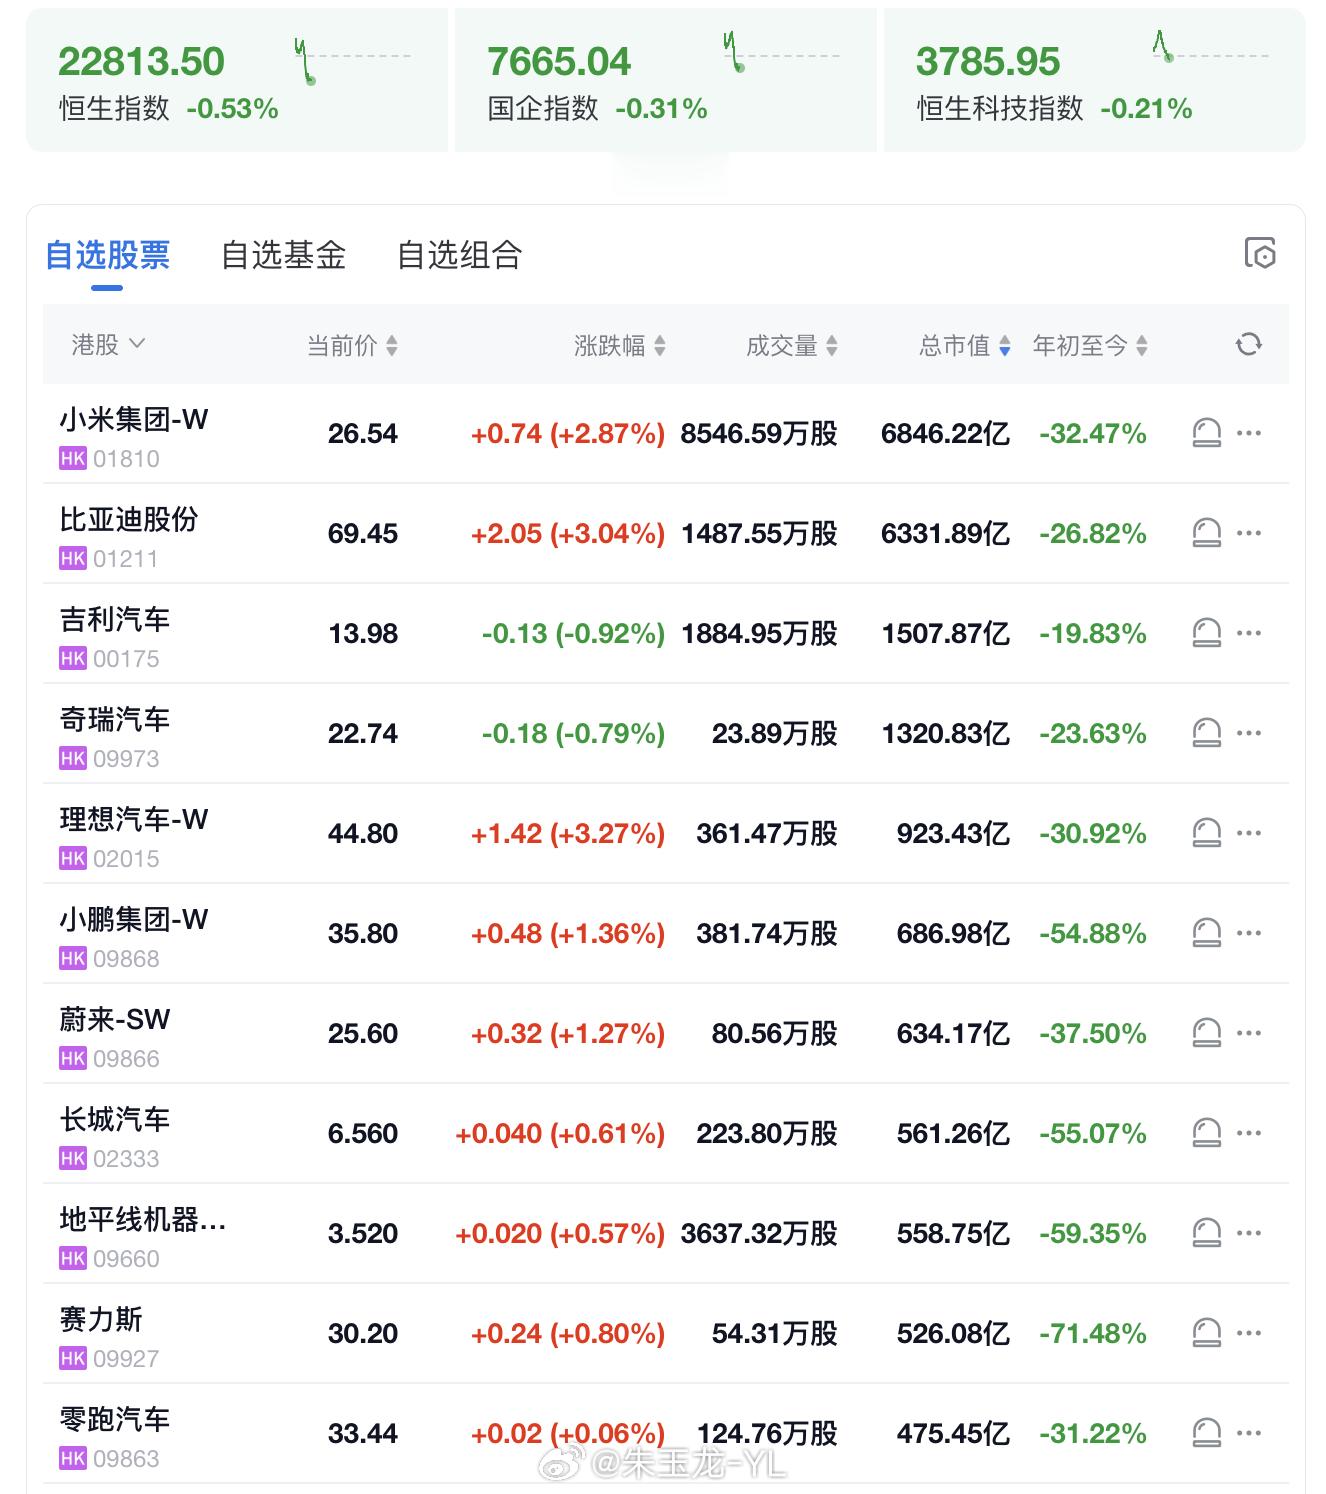1326x1494 pixels.
Task: Sort by 总市值 column
Action: [965, 345]
